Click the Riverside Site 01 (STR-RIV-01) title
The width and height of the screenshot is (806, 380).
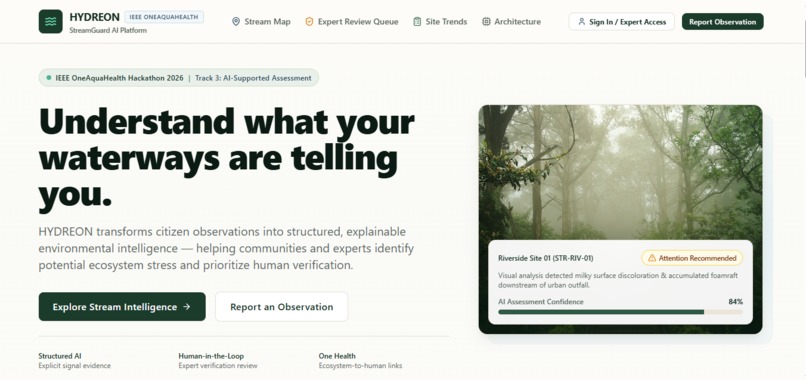click(545, 258)
